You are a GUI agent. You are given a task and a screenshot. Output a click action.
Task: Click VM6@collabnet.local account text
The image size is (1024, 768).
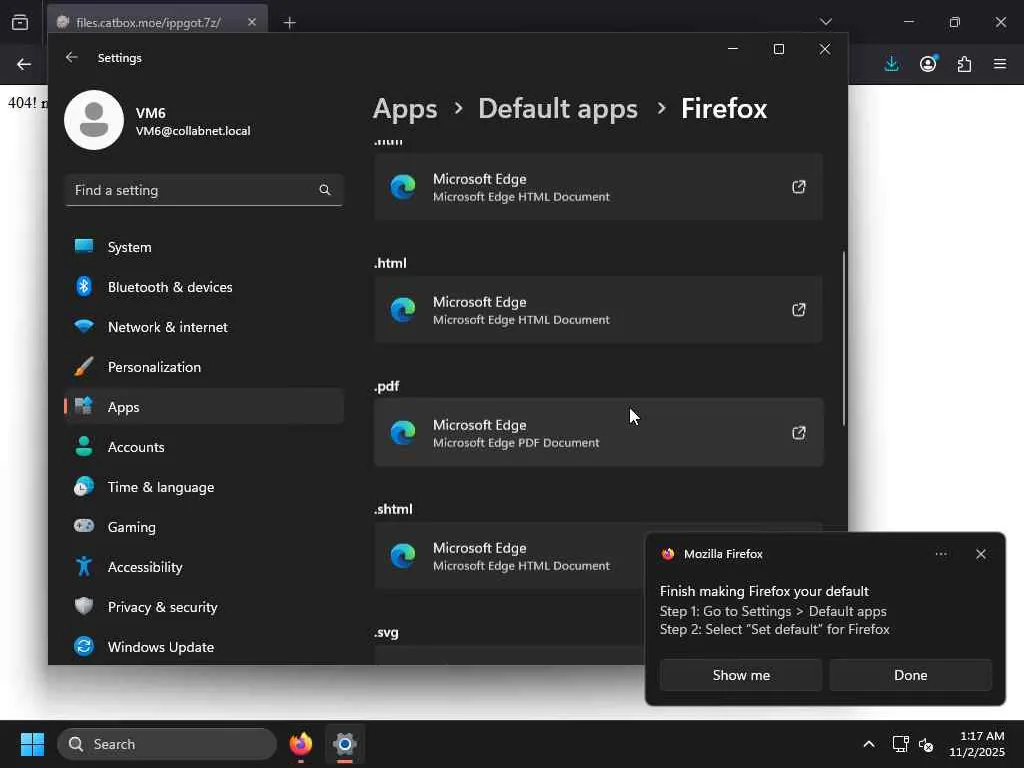[193, 131]
